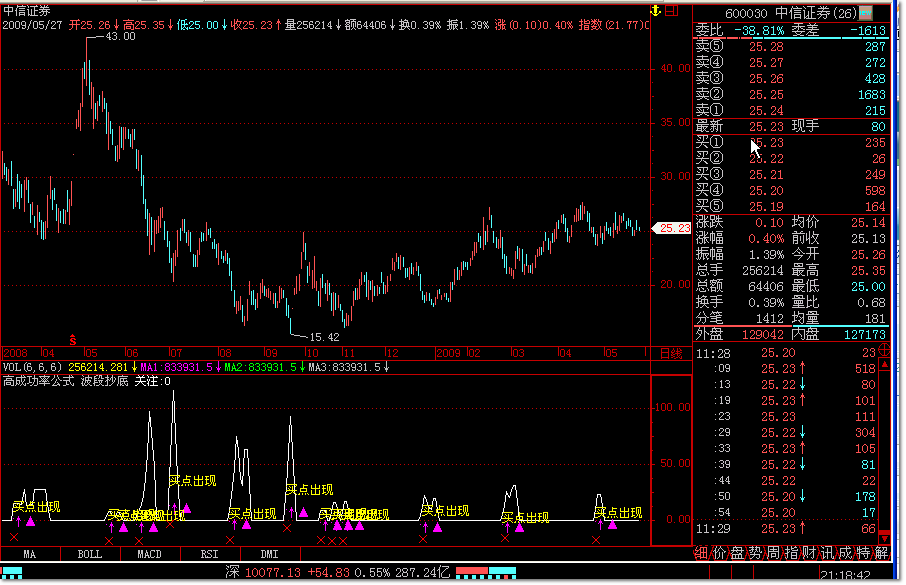The image size is (906, 585).
Task: Click the 最低 25.00 value
Action: click(x=868, y=287)
